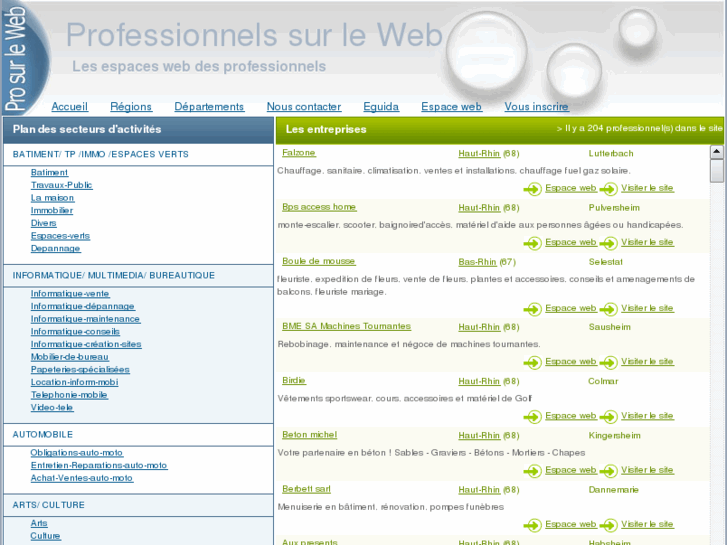Open the Espaces-verts category

coord(60,236)
